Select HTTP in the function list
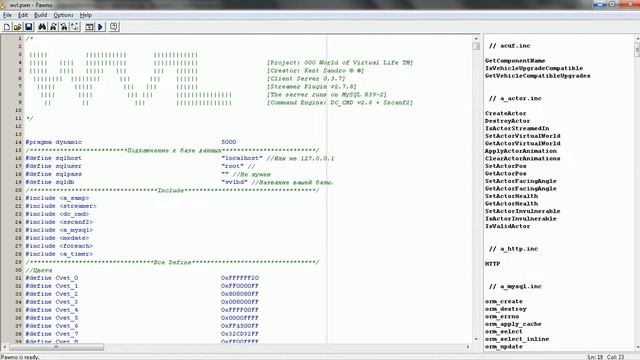Image resolution: width=640 pixels, height=360 pixels. [x=492, y=264]
